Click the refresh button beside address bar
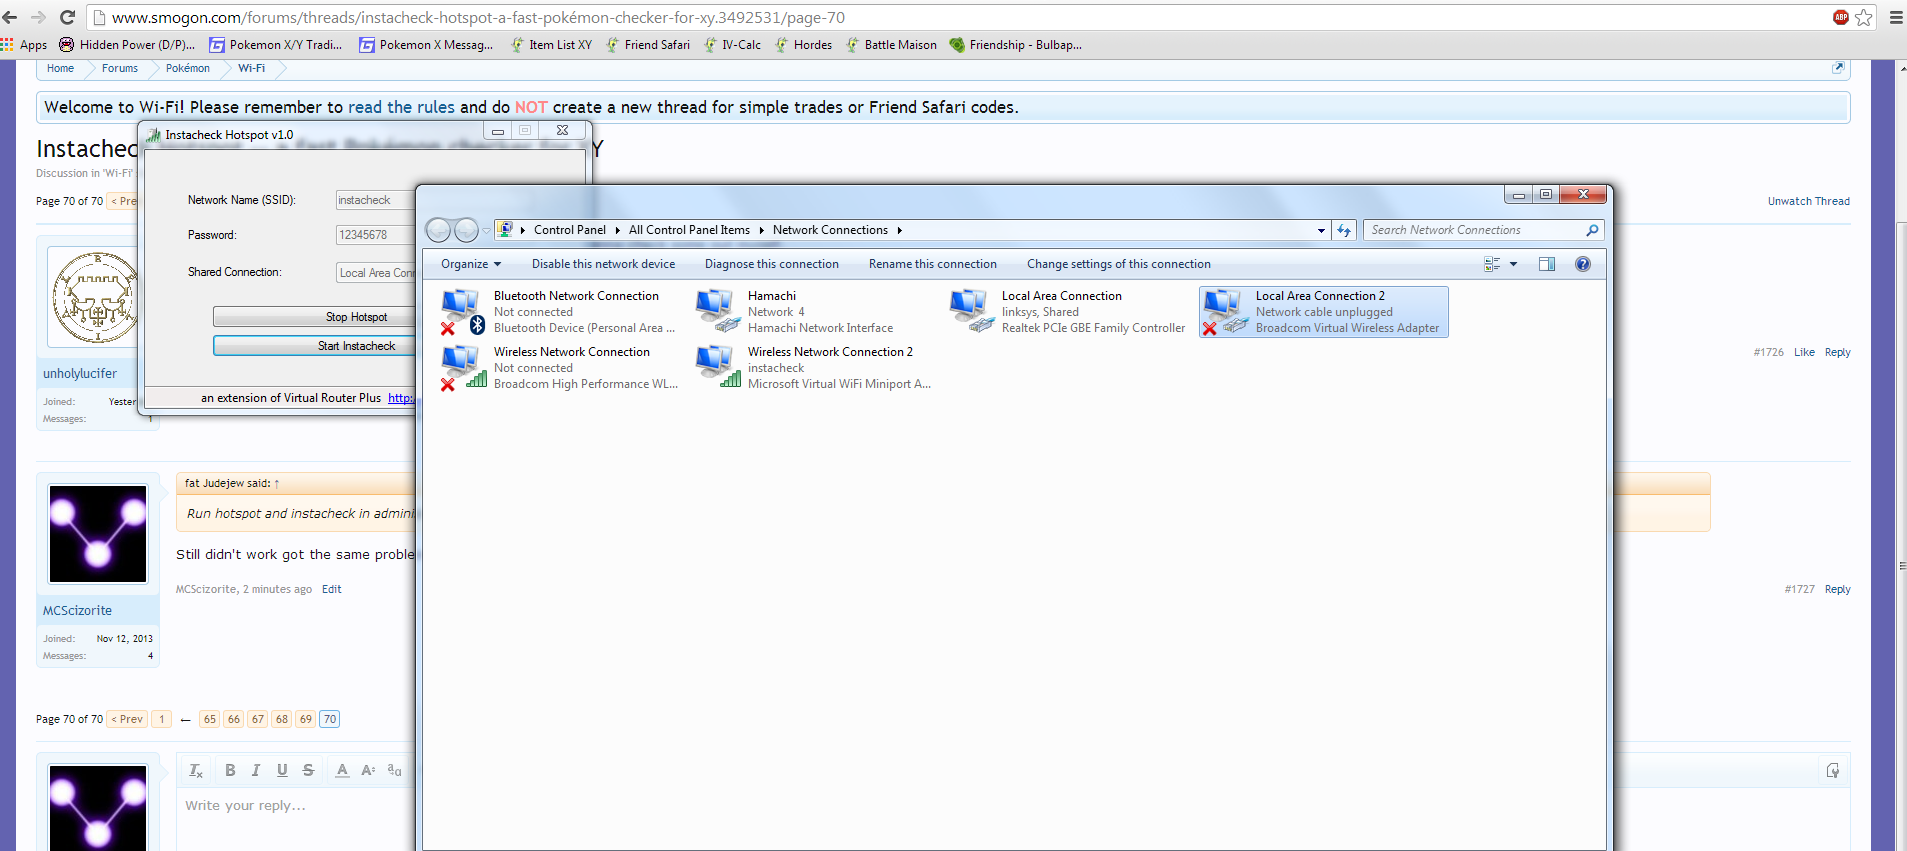Screen dimensions: 1907x851 click(1344, 230)
